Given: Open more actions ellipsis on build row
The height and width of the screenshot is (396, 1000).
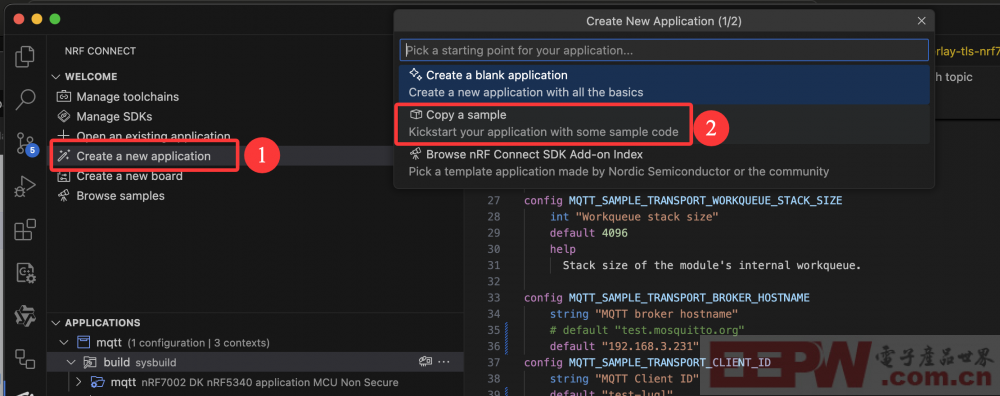Looking at the screenshot, I should (444, 362).
